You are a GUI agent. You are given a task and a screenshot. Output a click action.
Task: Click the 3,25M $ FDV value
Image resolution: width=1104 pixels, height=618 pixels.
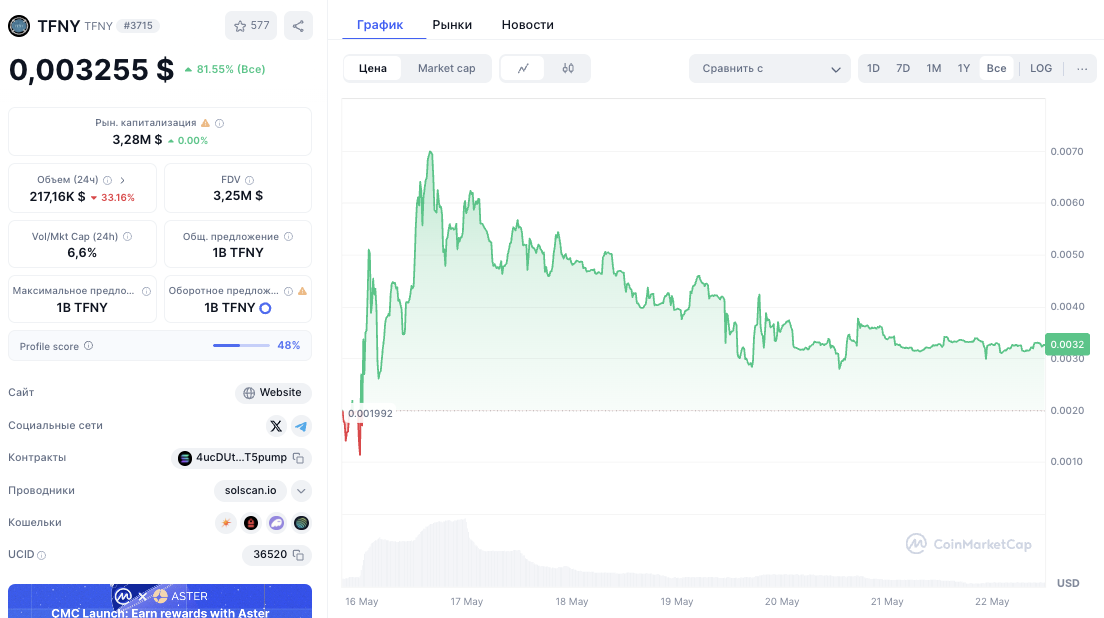tap(238, 196)
